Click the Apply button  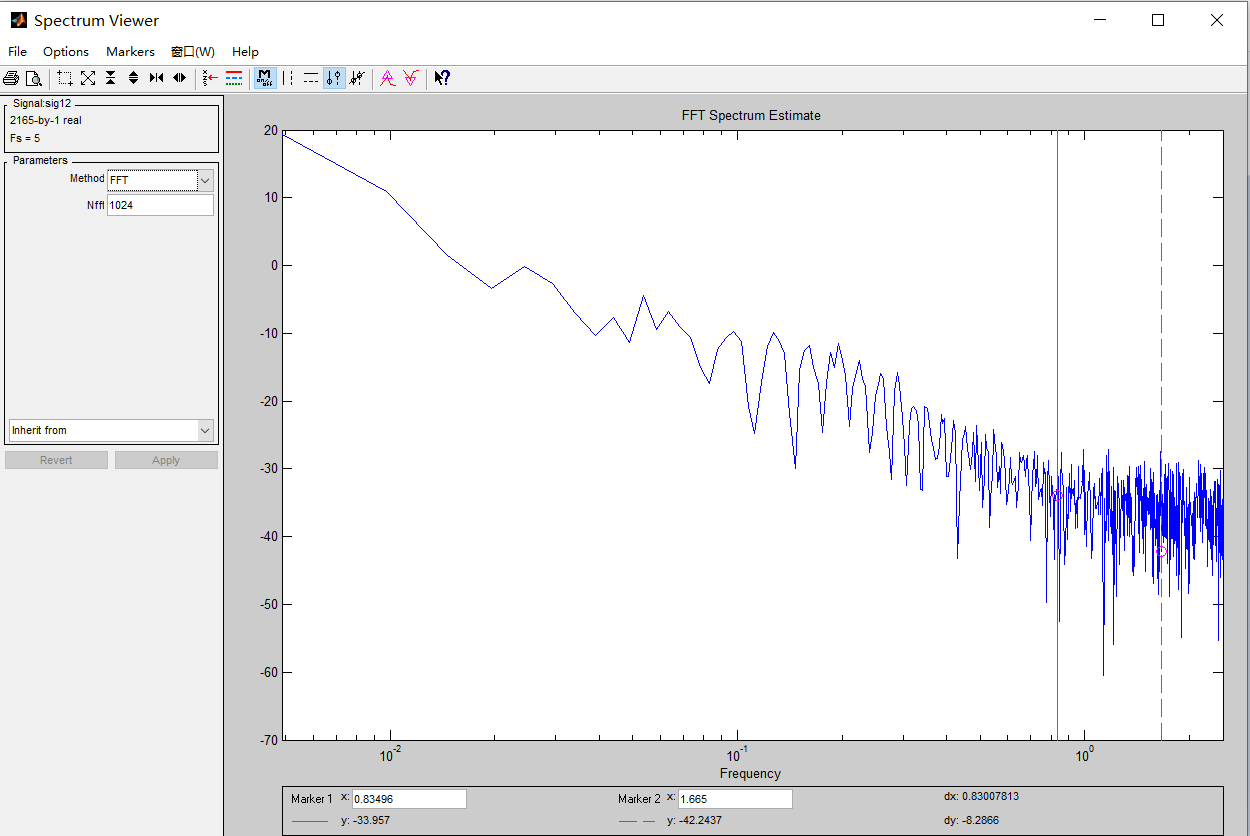coord(166,460)
